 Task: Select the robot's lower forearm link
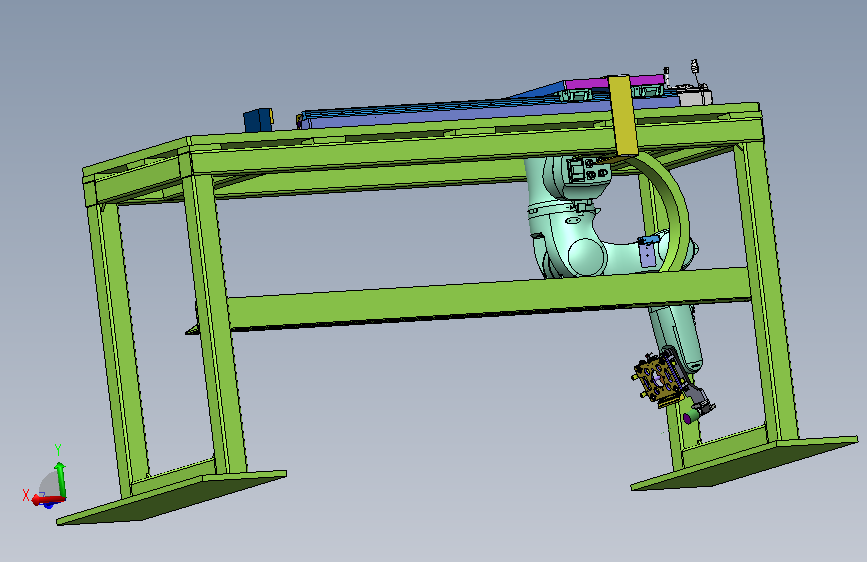(677, 336)
